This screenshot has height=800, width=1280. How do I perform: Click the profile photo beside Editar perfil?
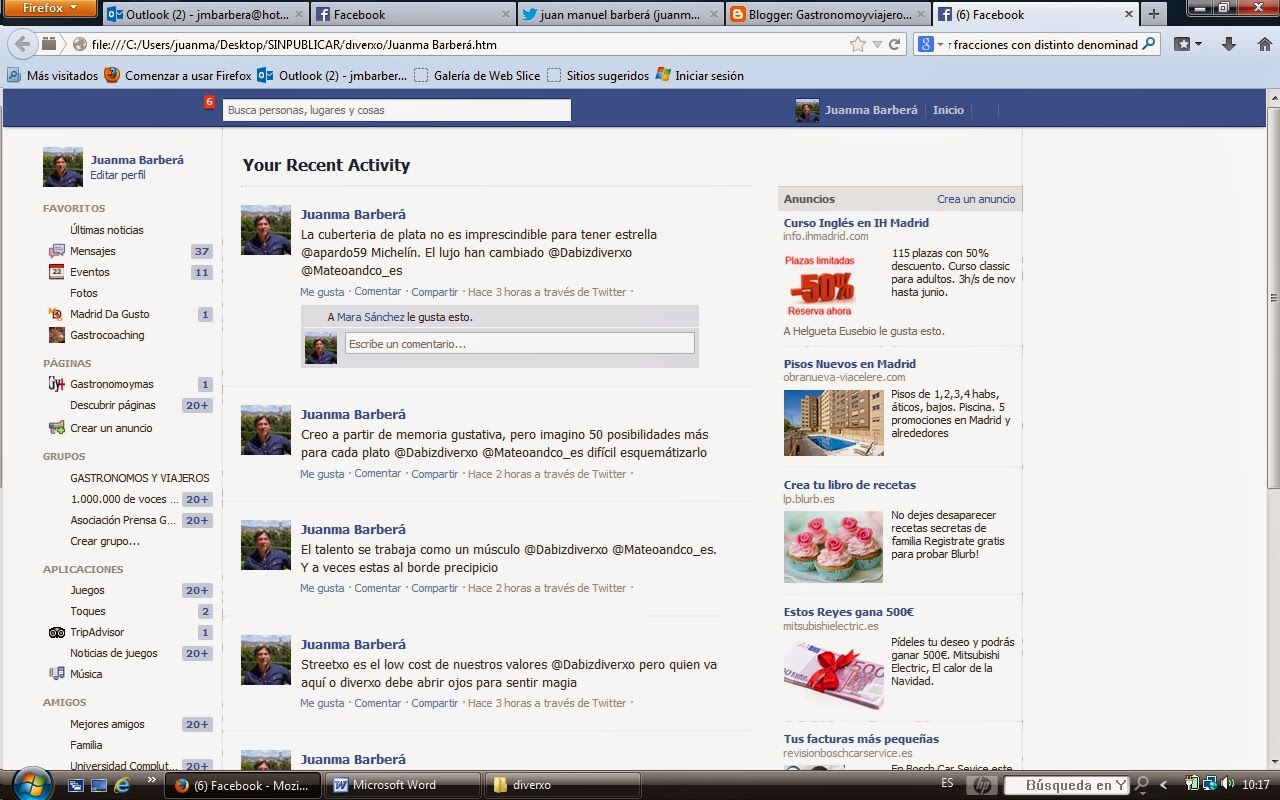[x=63, y=167]
